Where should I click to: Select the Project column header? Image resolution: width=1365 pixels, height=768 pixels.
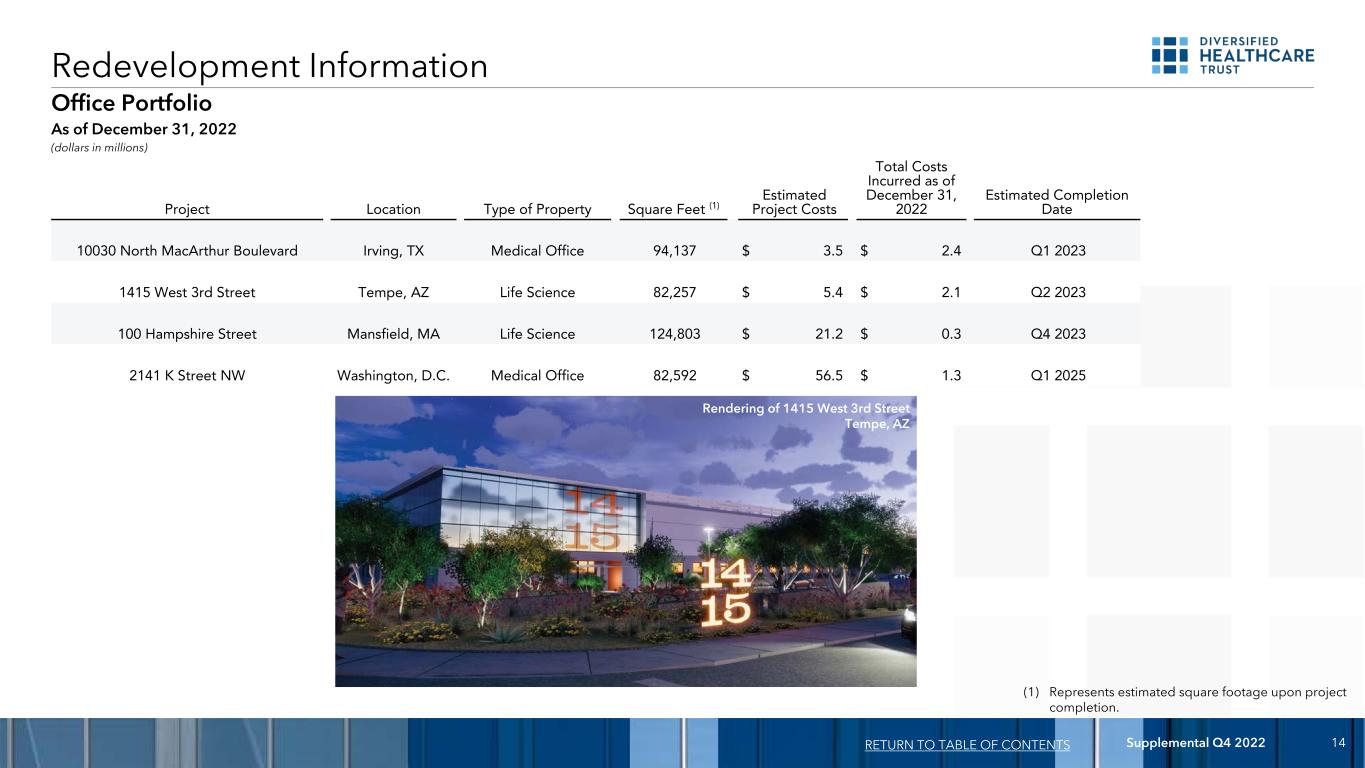click(187, 209)
